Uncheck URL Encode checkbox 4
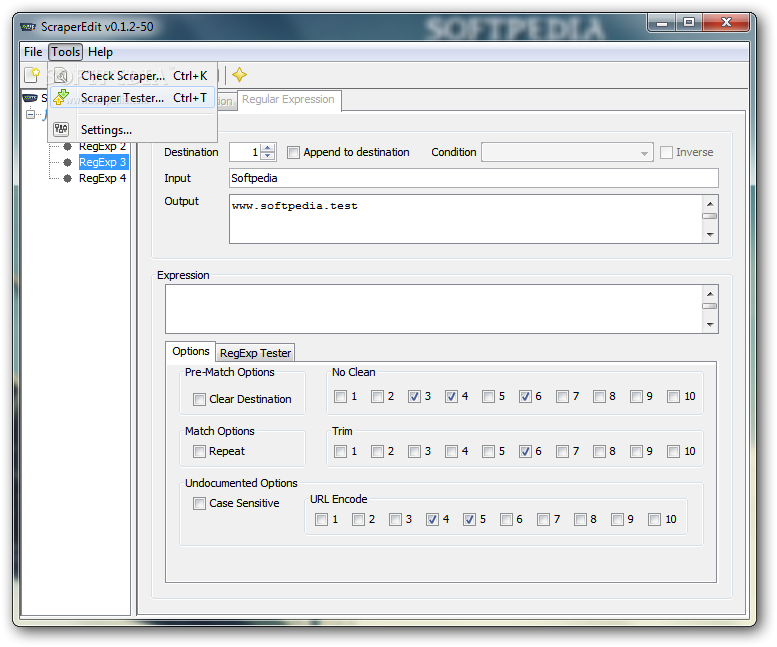 click(x=433, y=519)
